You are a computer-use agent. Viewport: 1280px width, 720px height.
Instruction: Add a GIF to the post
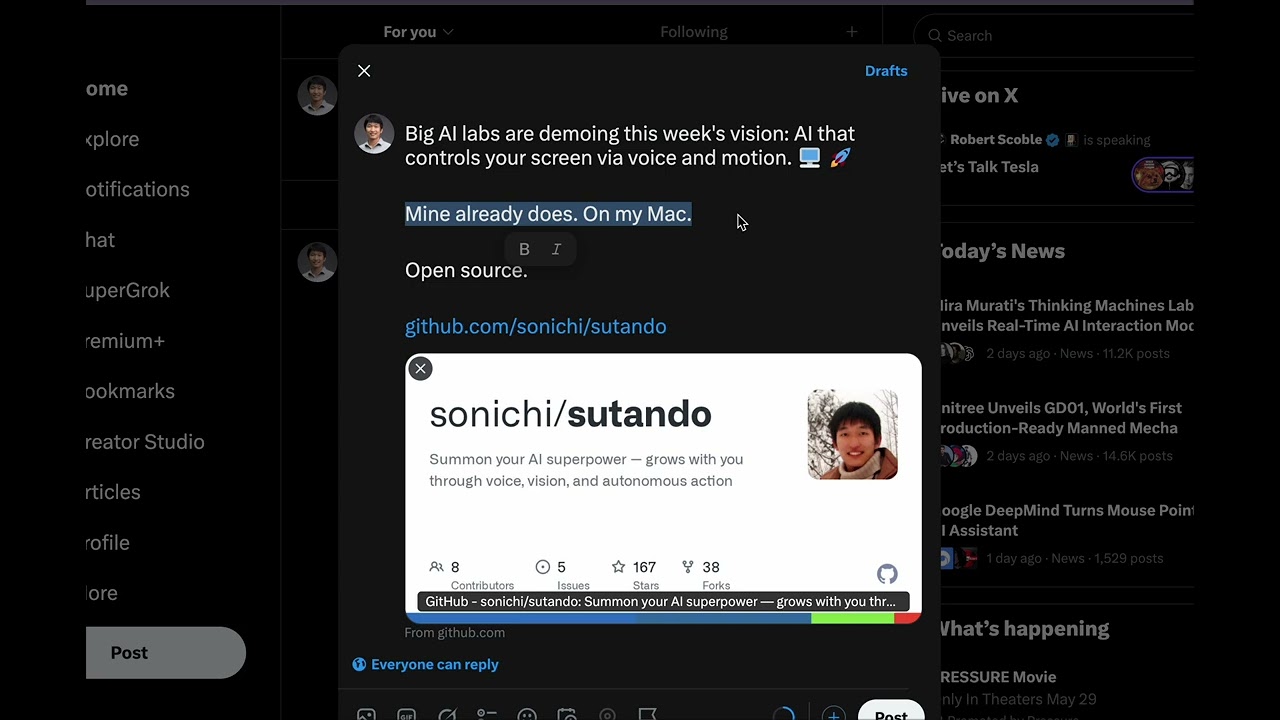point(407,714)
